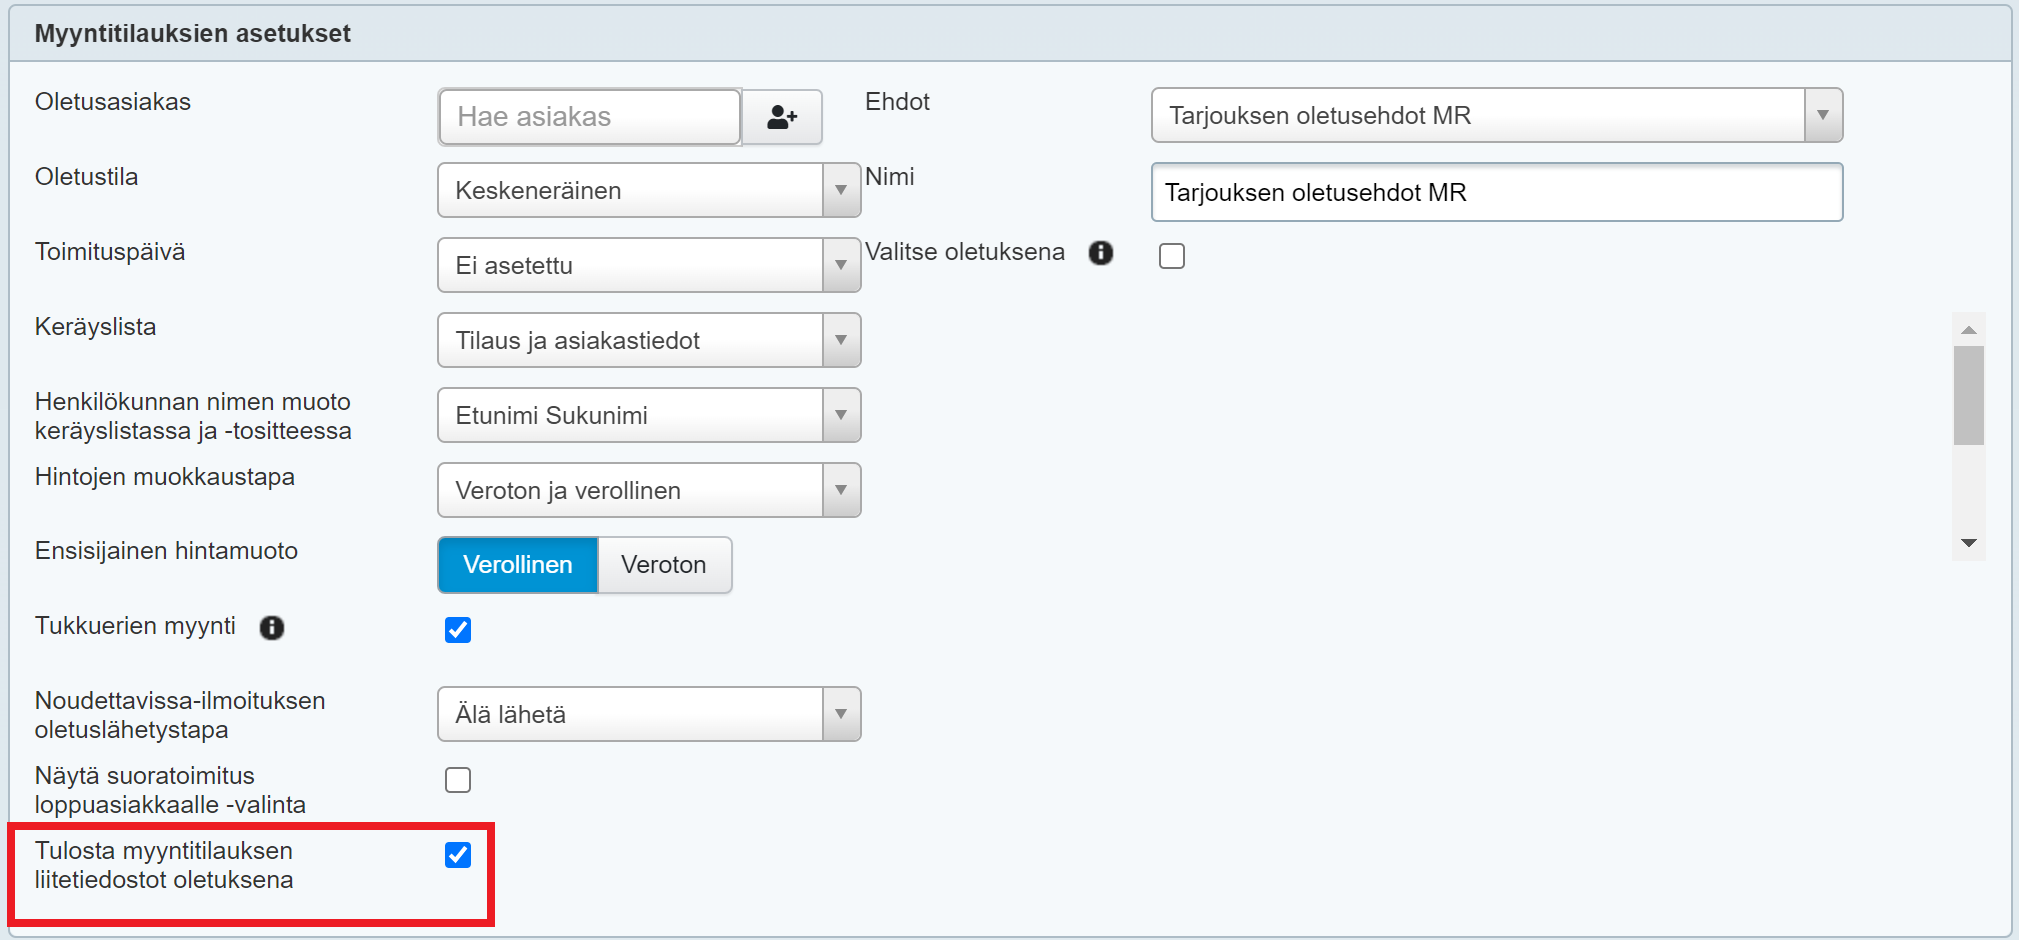2019x940 pixels.
Task: Open Noudettavissa-ilmoituksen sending method dropdown
Action: click(x=648, y=714)
